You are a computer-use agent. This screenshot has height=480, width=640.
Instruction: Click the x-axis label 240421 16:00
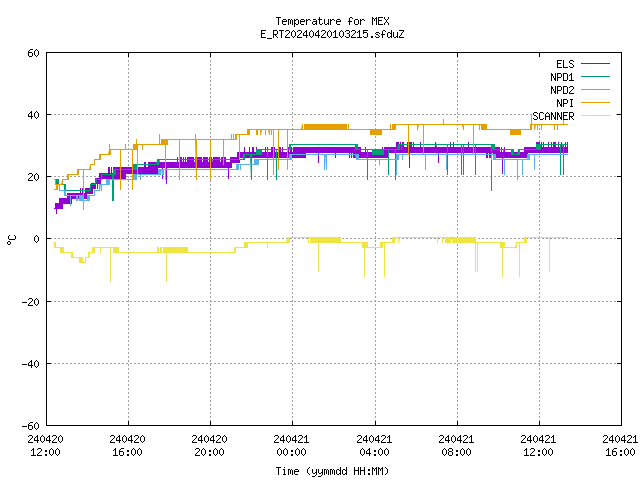(620, 446)
